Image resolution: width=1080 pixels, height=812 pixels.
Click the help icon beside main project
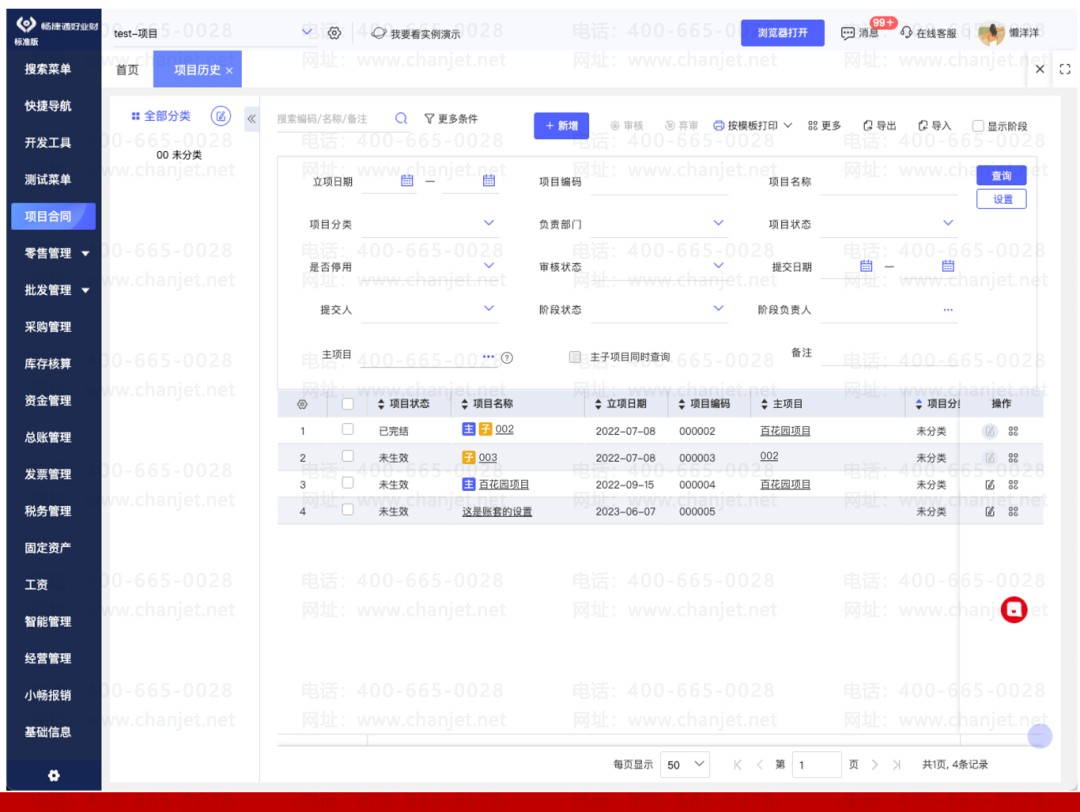tap(507, 357)
